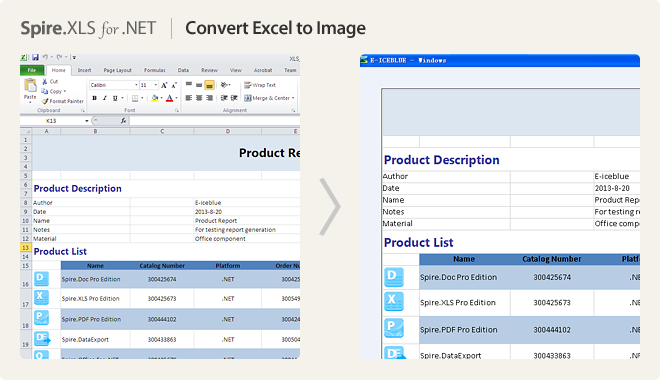
Task: Toggle italic formatting
Action: tap(104, 98)
